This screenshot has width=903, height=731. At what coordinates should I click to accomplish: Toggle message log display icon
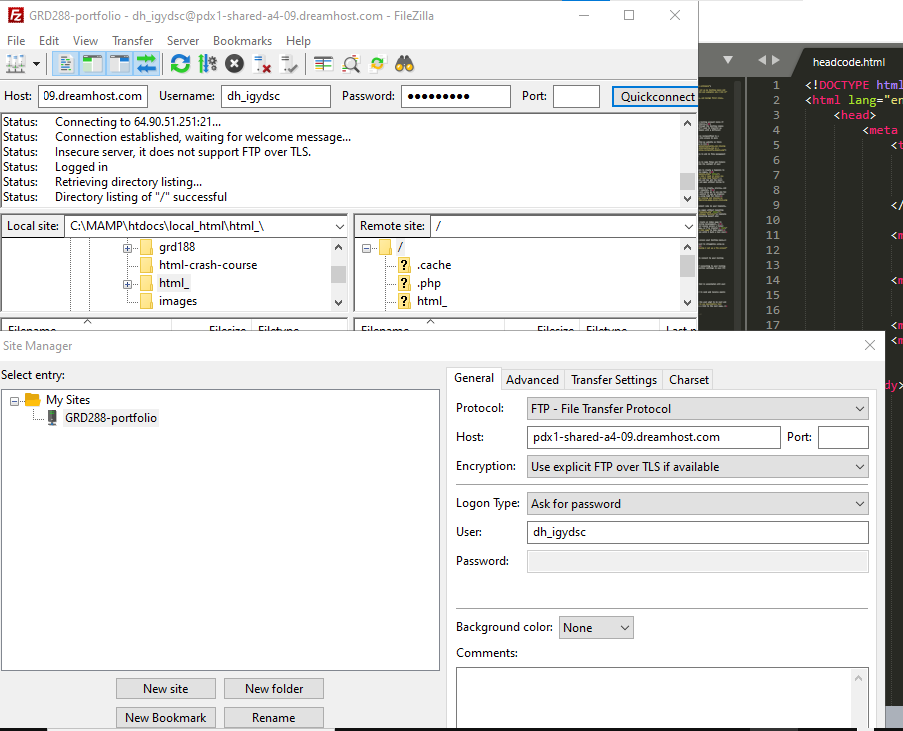tap(66, 64)
